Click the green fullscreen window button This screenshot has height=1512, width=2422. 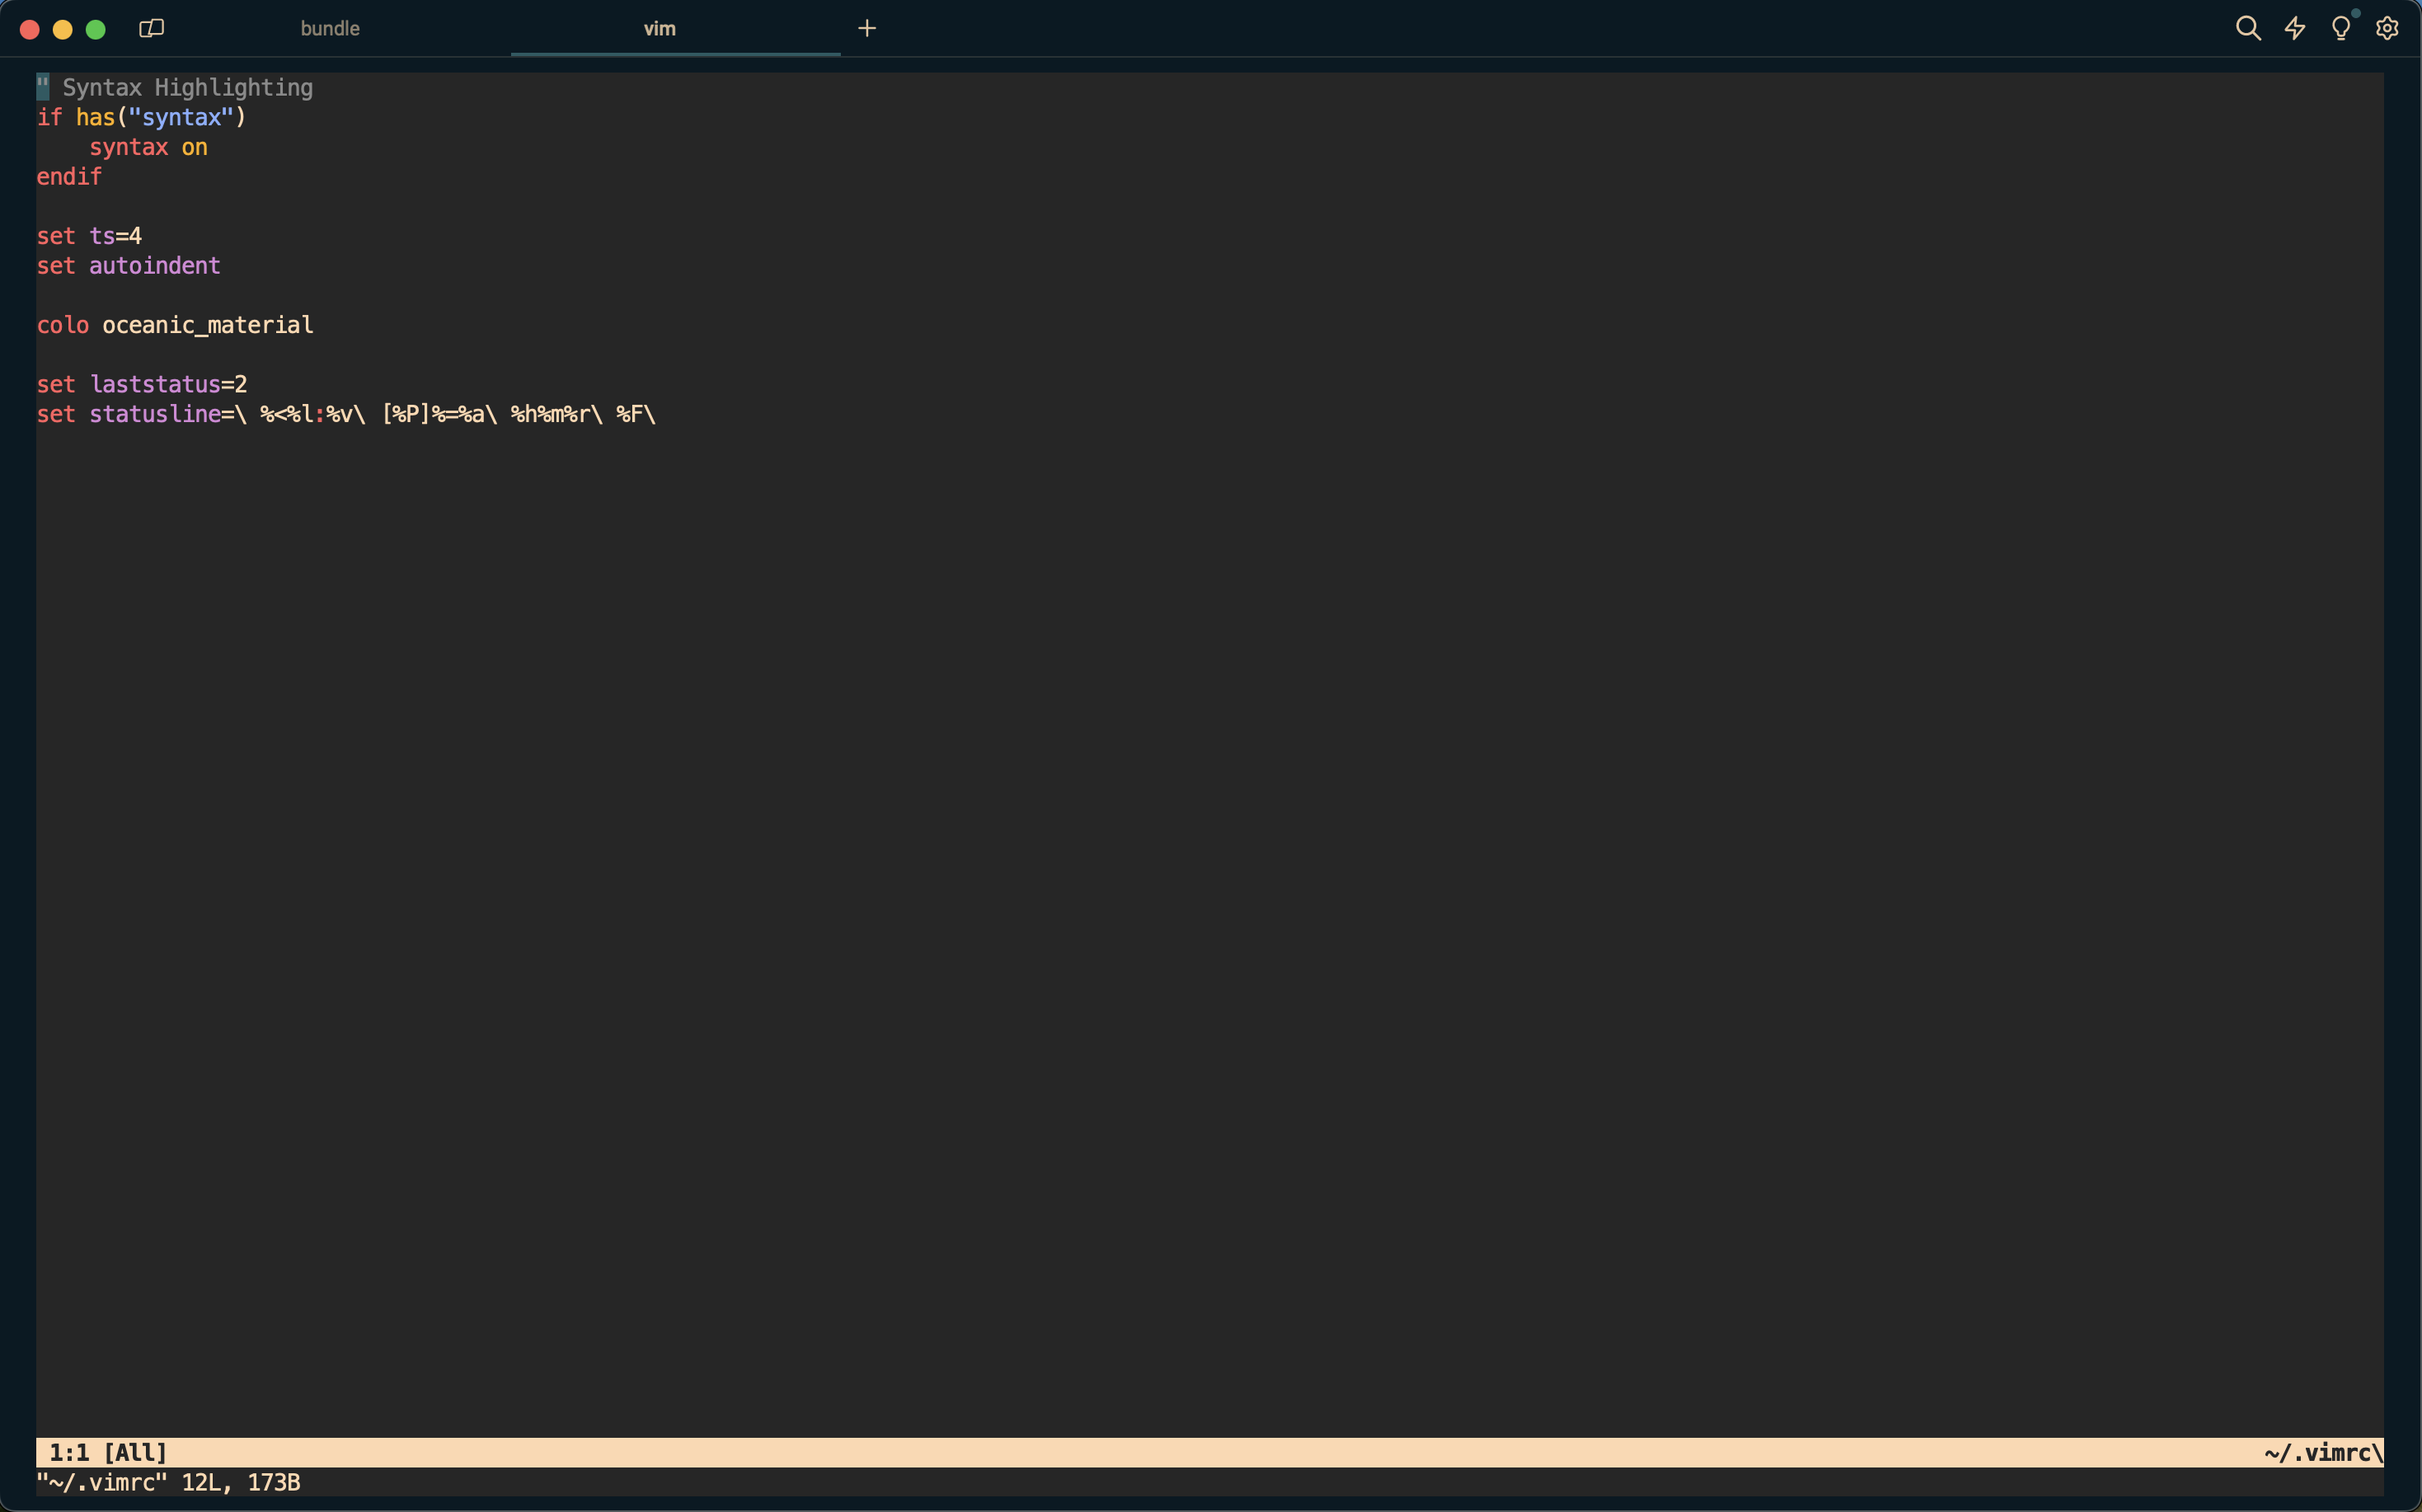pos(96,29)
